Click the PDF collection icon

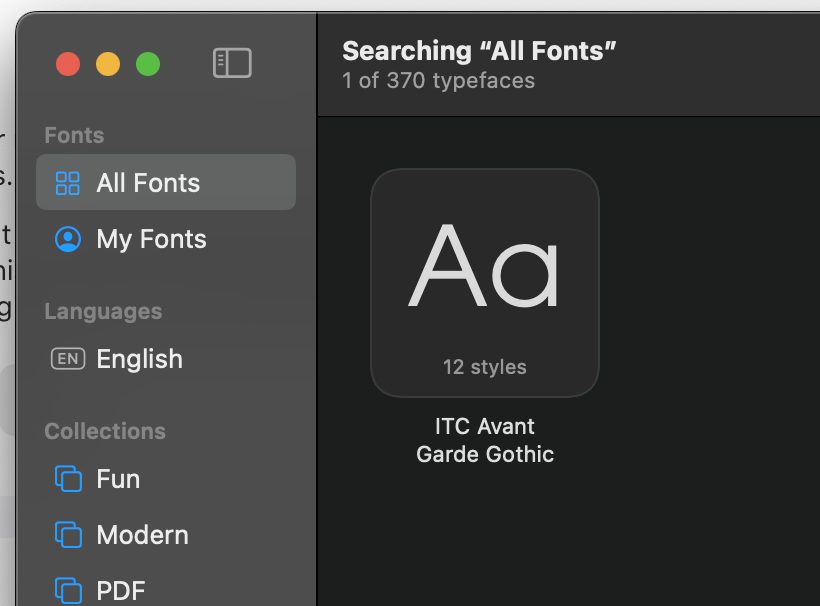[68, 589]
